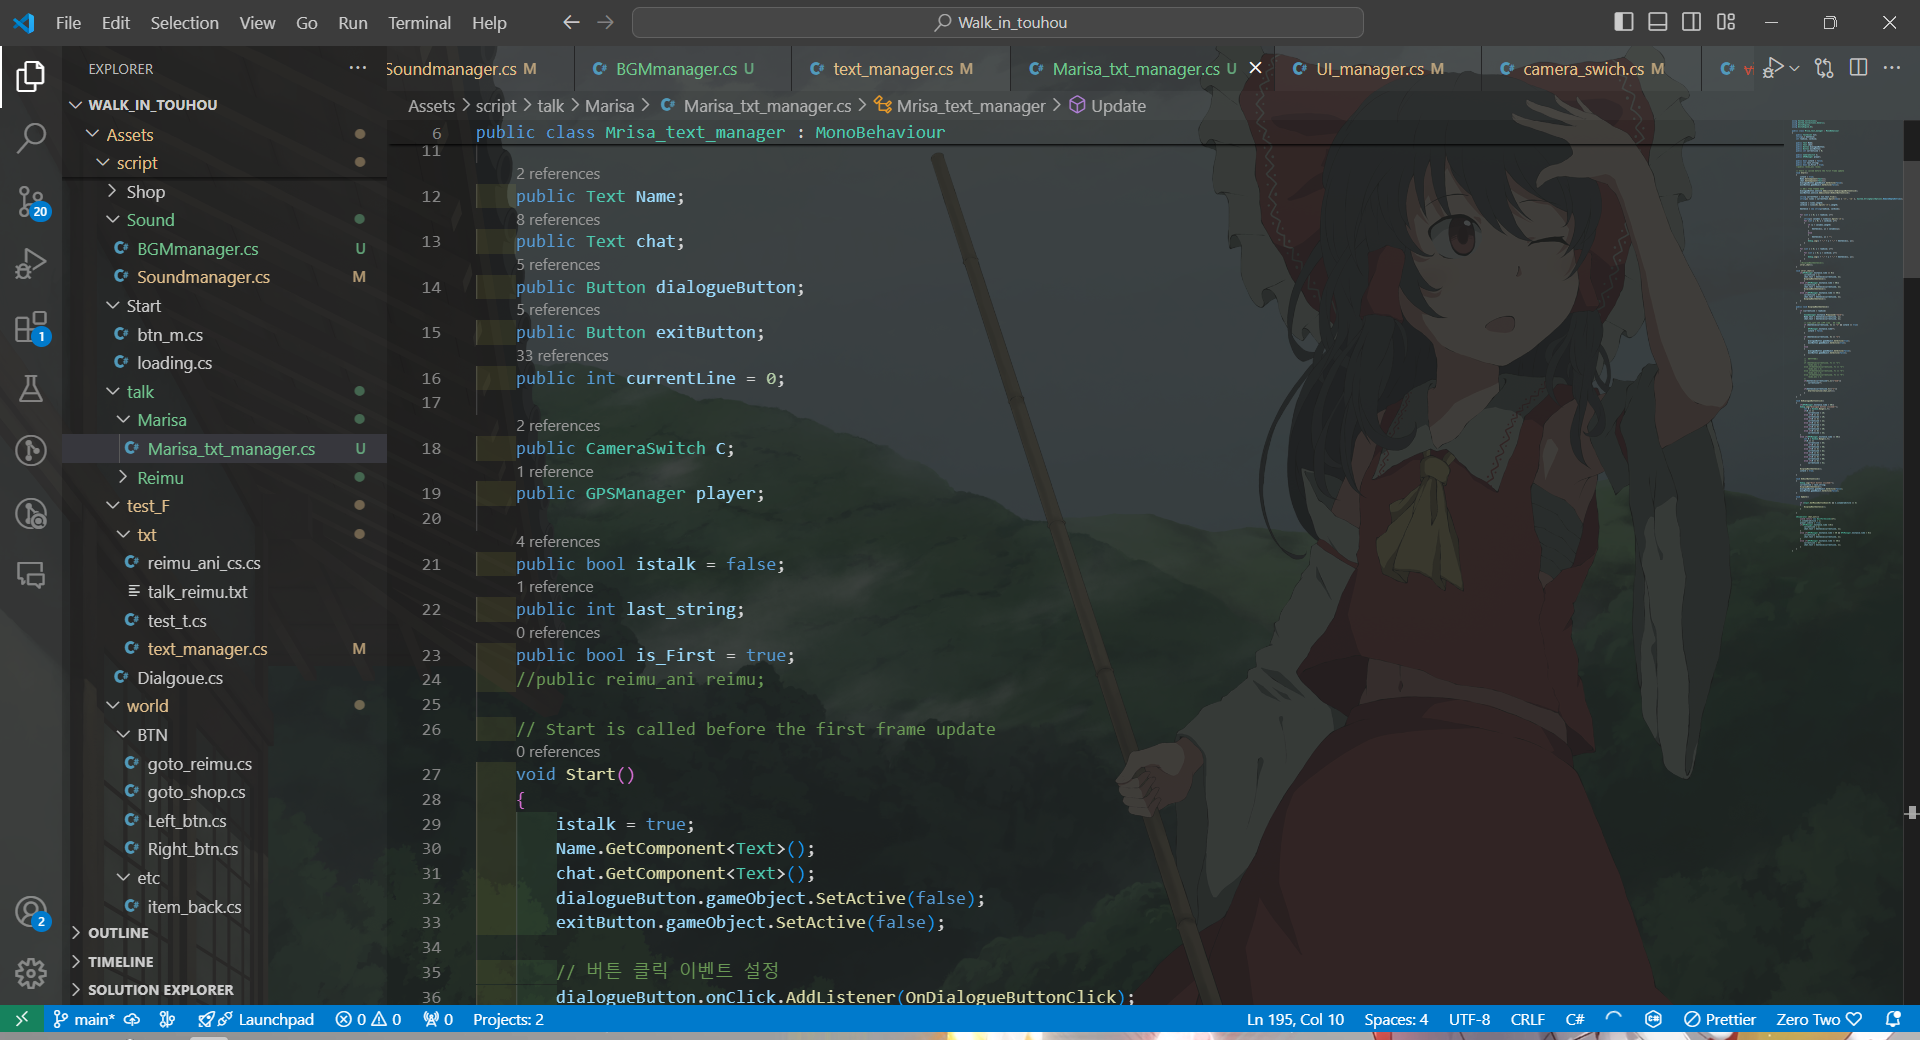Open changes compare icon in editor toolbar
1920x1040 pixels.
coord(1824,68)
